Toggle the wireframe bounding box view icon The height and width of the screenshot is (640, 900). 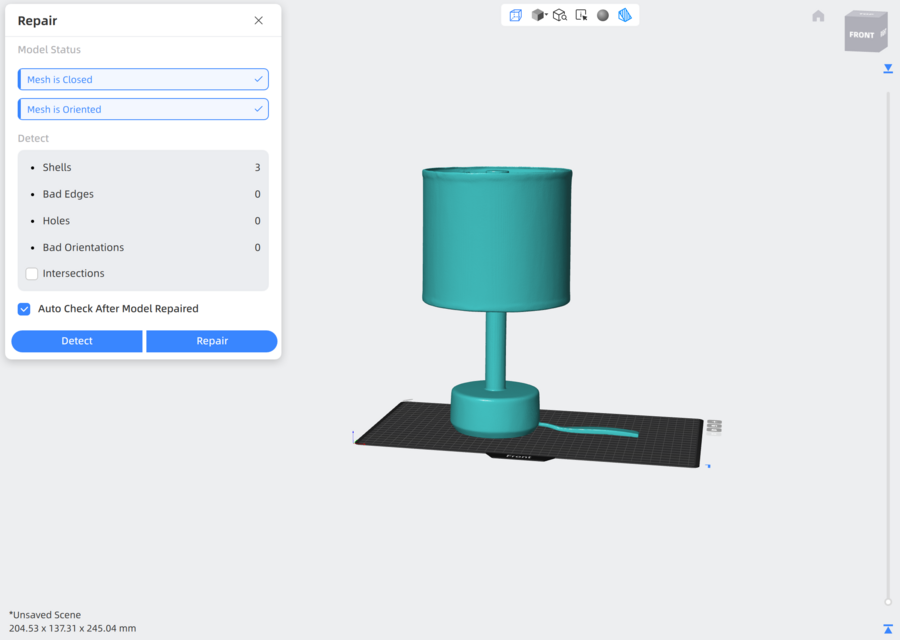pos(516,15)
